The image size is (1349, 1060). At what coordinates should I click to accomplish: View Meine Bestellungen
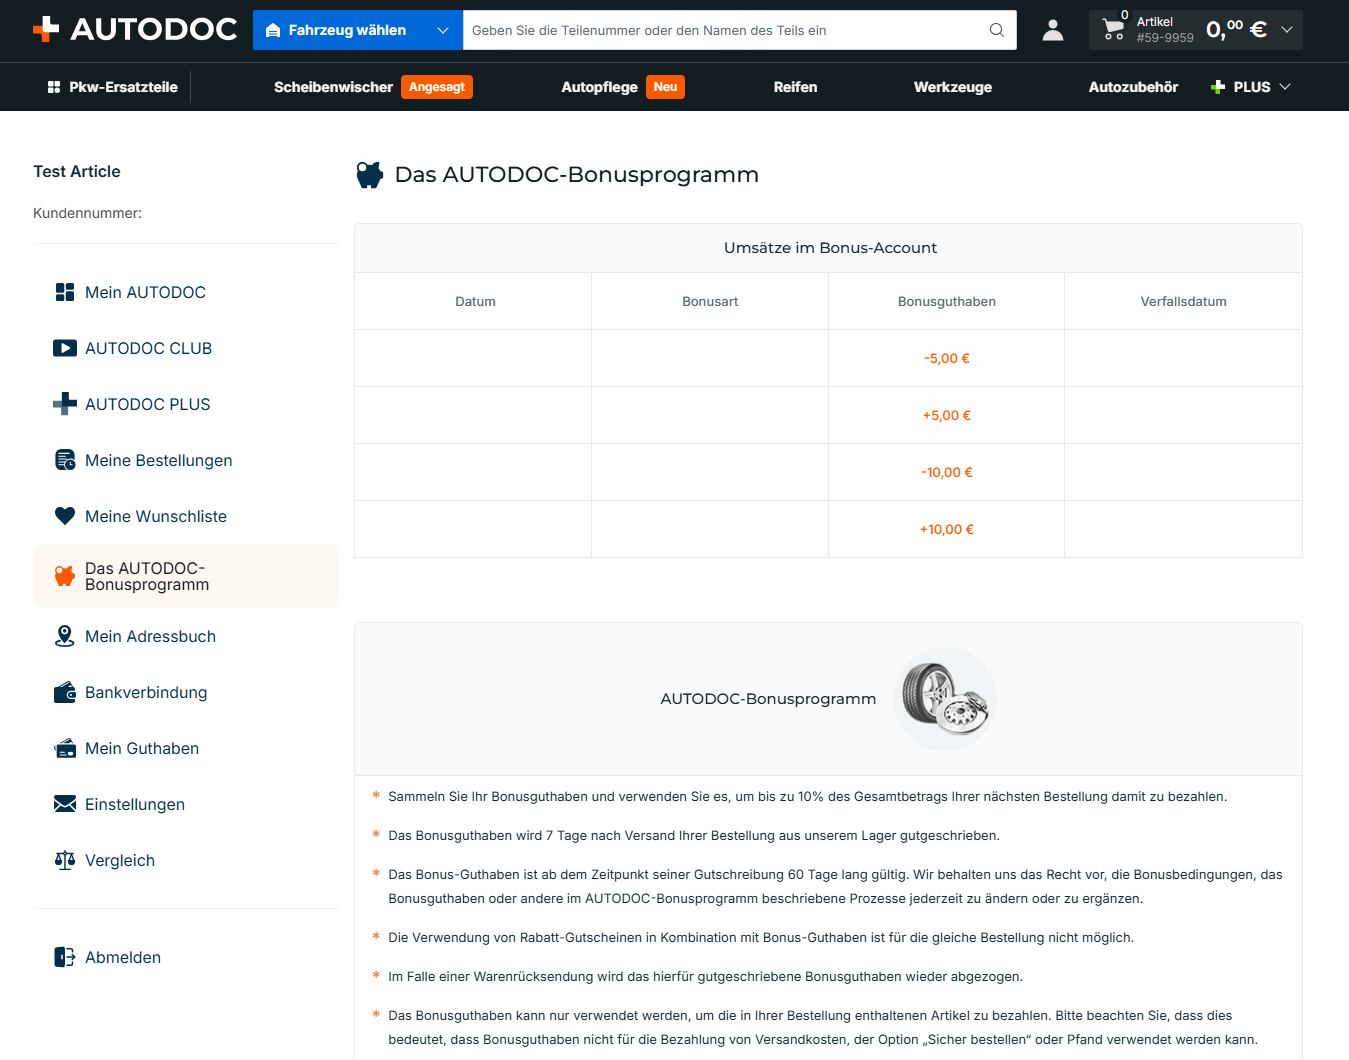point(158,460)
